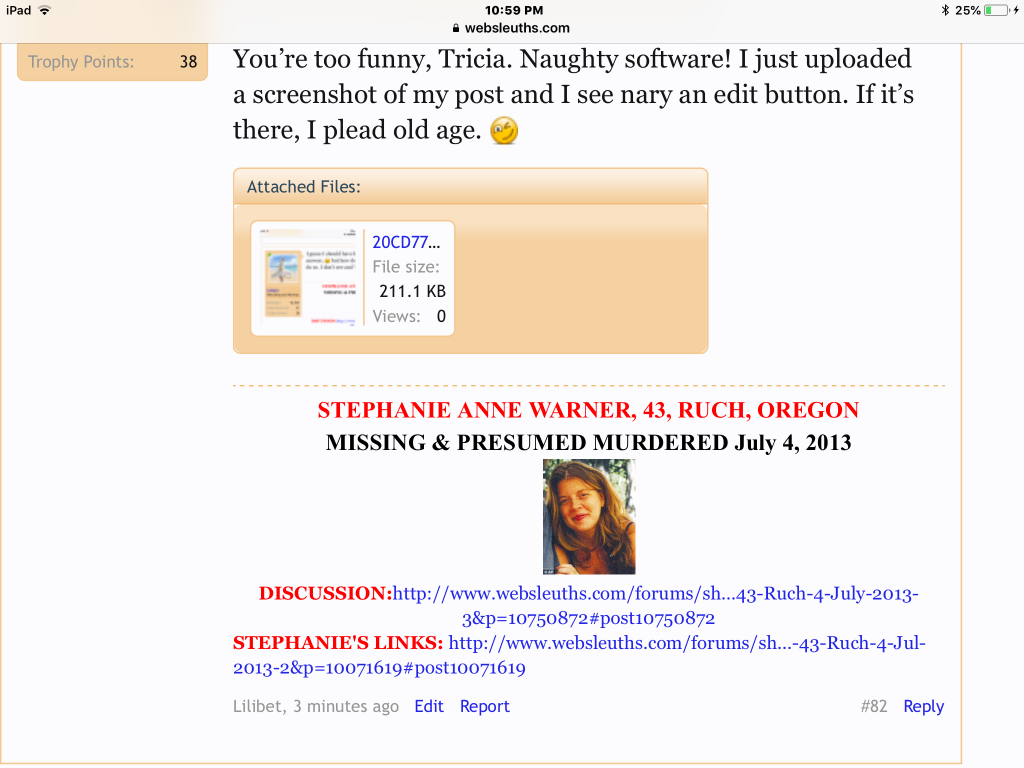
Task: Click the trophy points value 38
Action: (x=188, y=62)
